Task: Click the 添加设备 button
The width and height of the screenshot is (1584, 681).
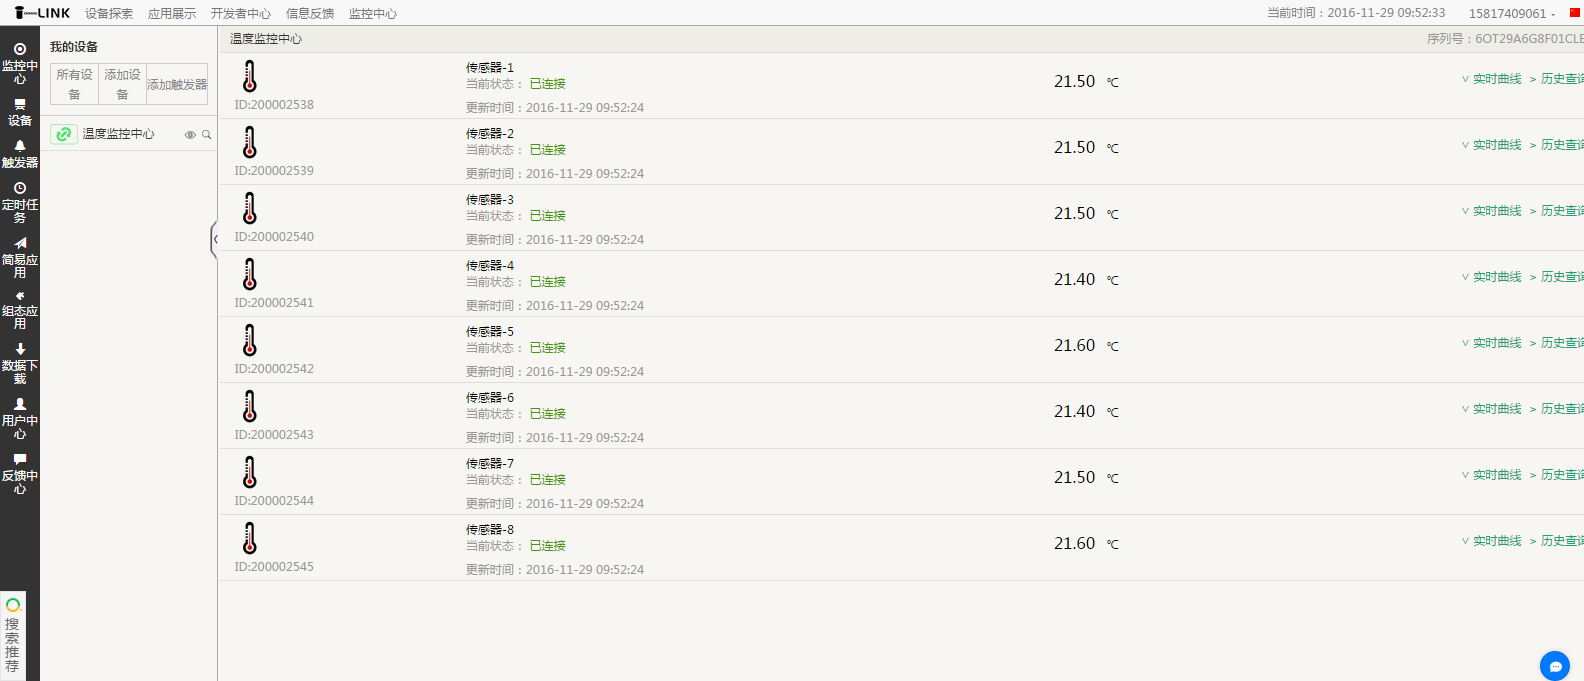Action: [122, 84]
